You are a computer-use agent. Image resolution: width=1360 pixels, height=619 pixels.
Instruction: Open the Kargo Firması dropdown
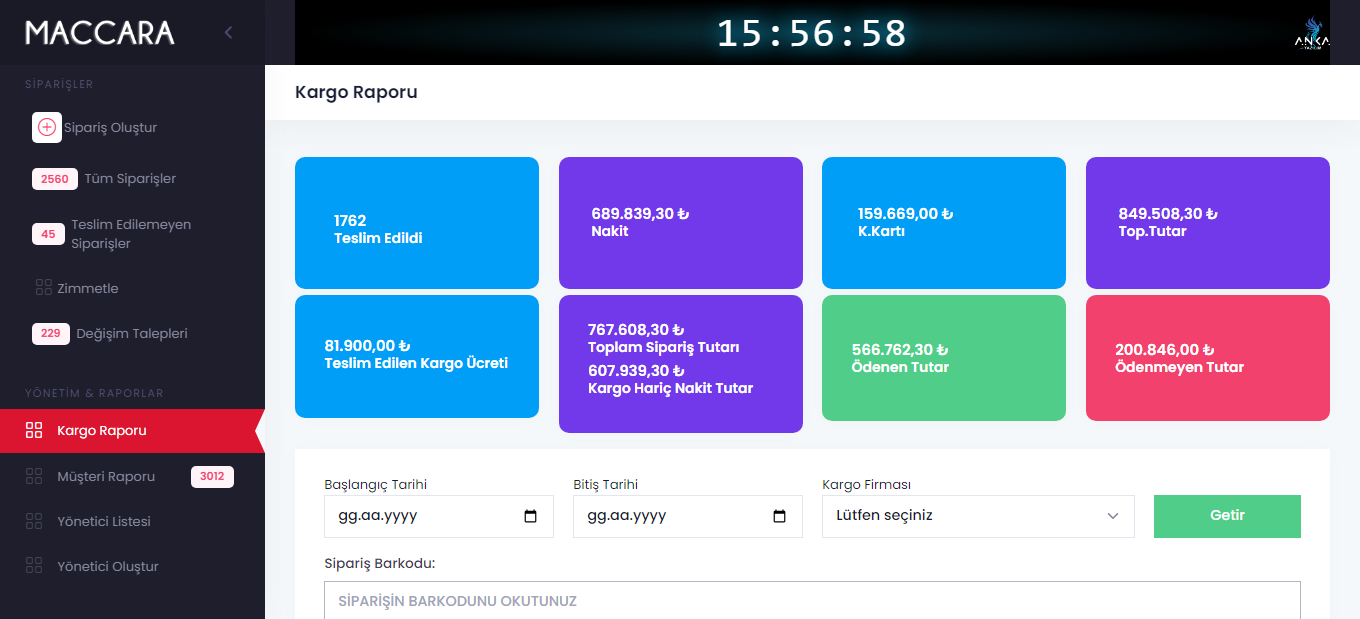click(977, 517)
